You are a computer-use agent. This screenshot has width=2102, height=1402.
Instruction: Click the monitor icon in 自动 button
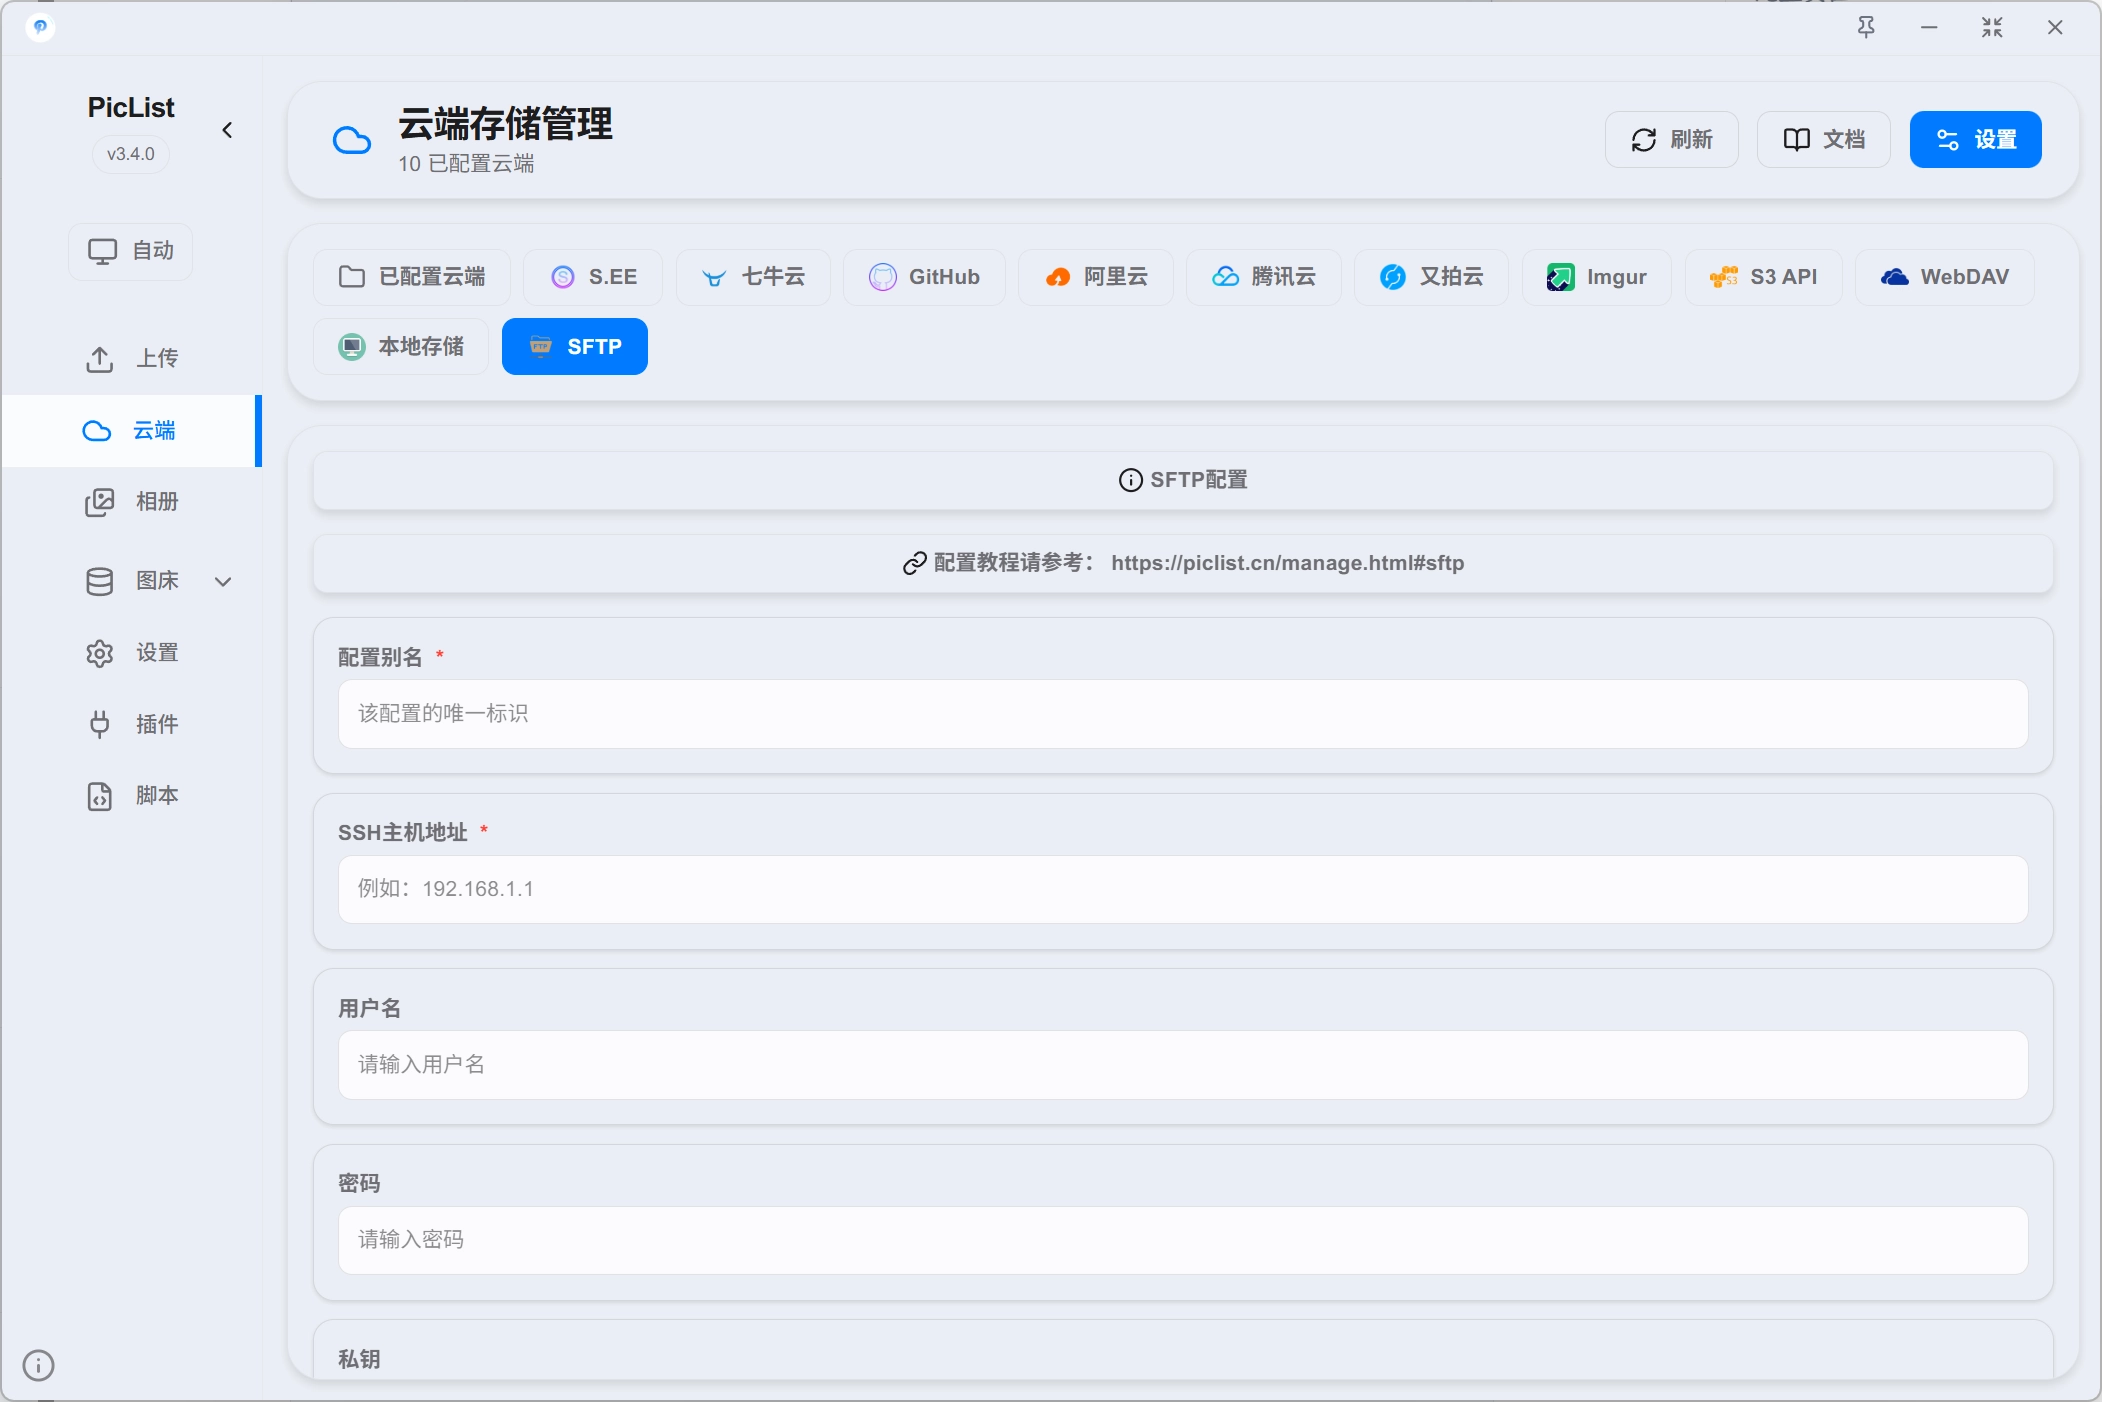[x=103, y=252]
